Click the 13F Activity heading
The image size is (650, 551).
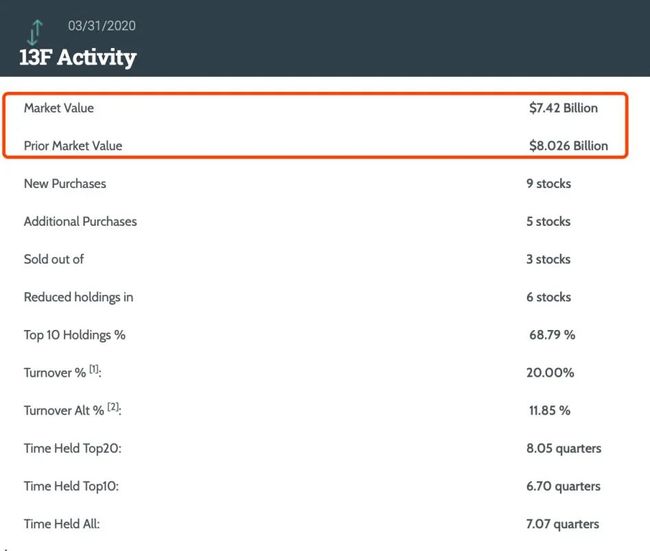tap(78, 57)
